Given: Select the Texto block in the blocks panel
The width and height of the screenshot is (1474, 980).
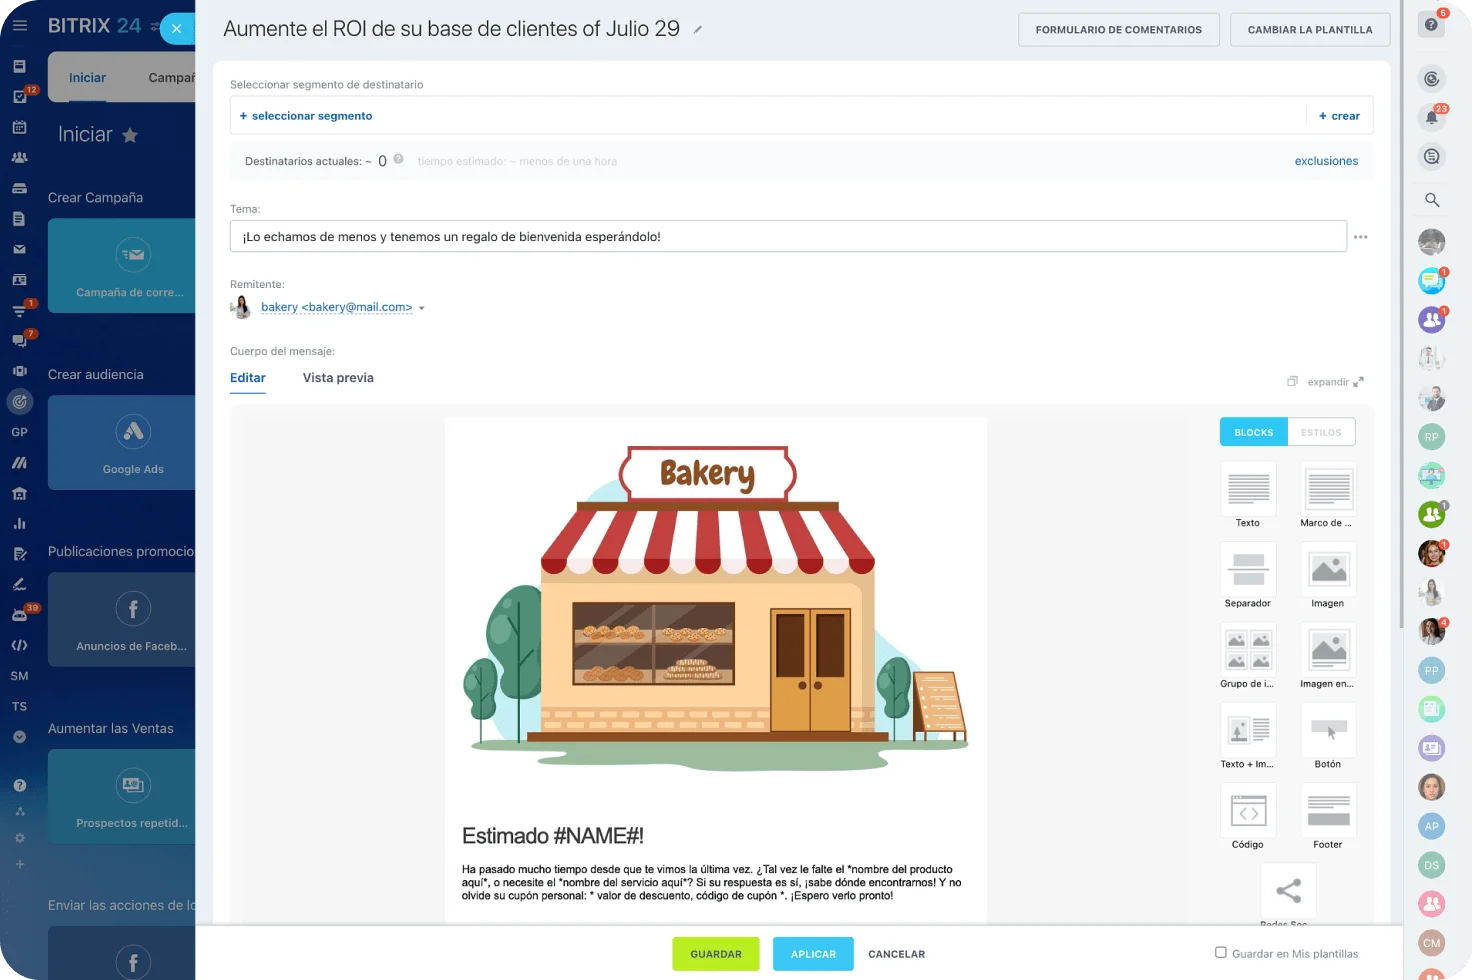Looking at the screenshot, I should [1248, 490].
